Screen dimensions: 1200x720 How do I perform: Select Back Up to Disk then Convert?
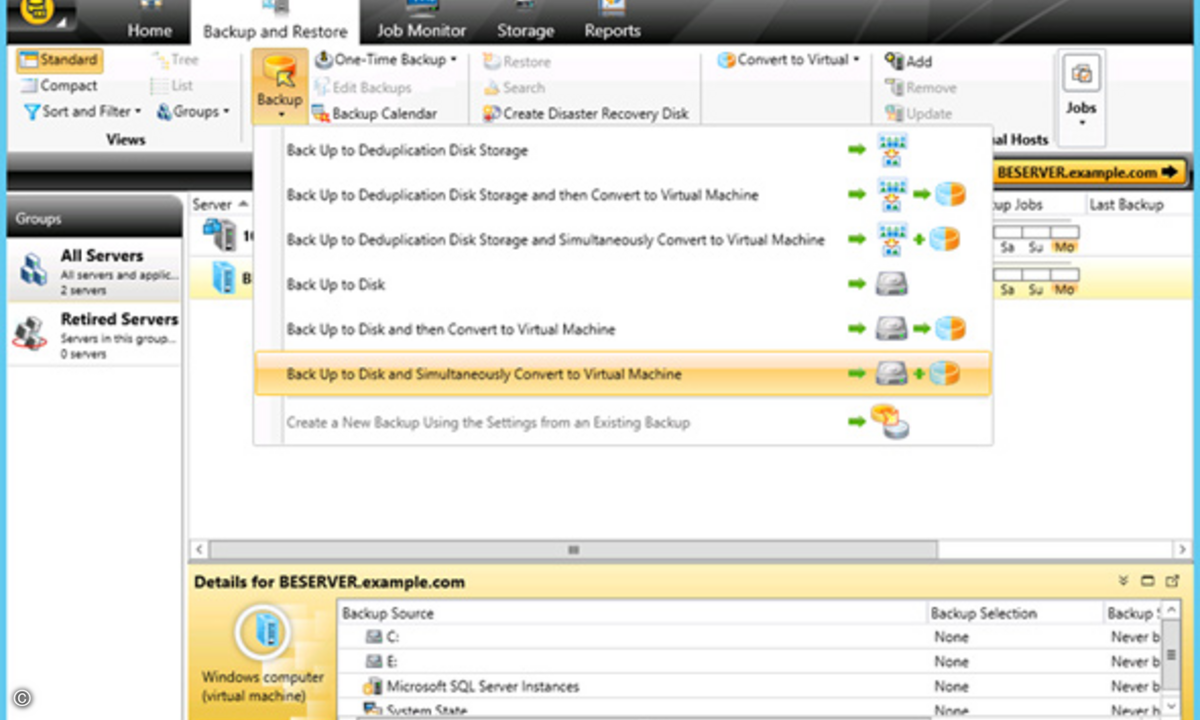tap(623, 329)
